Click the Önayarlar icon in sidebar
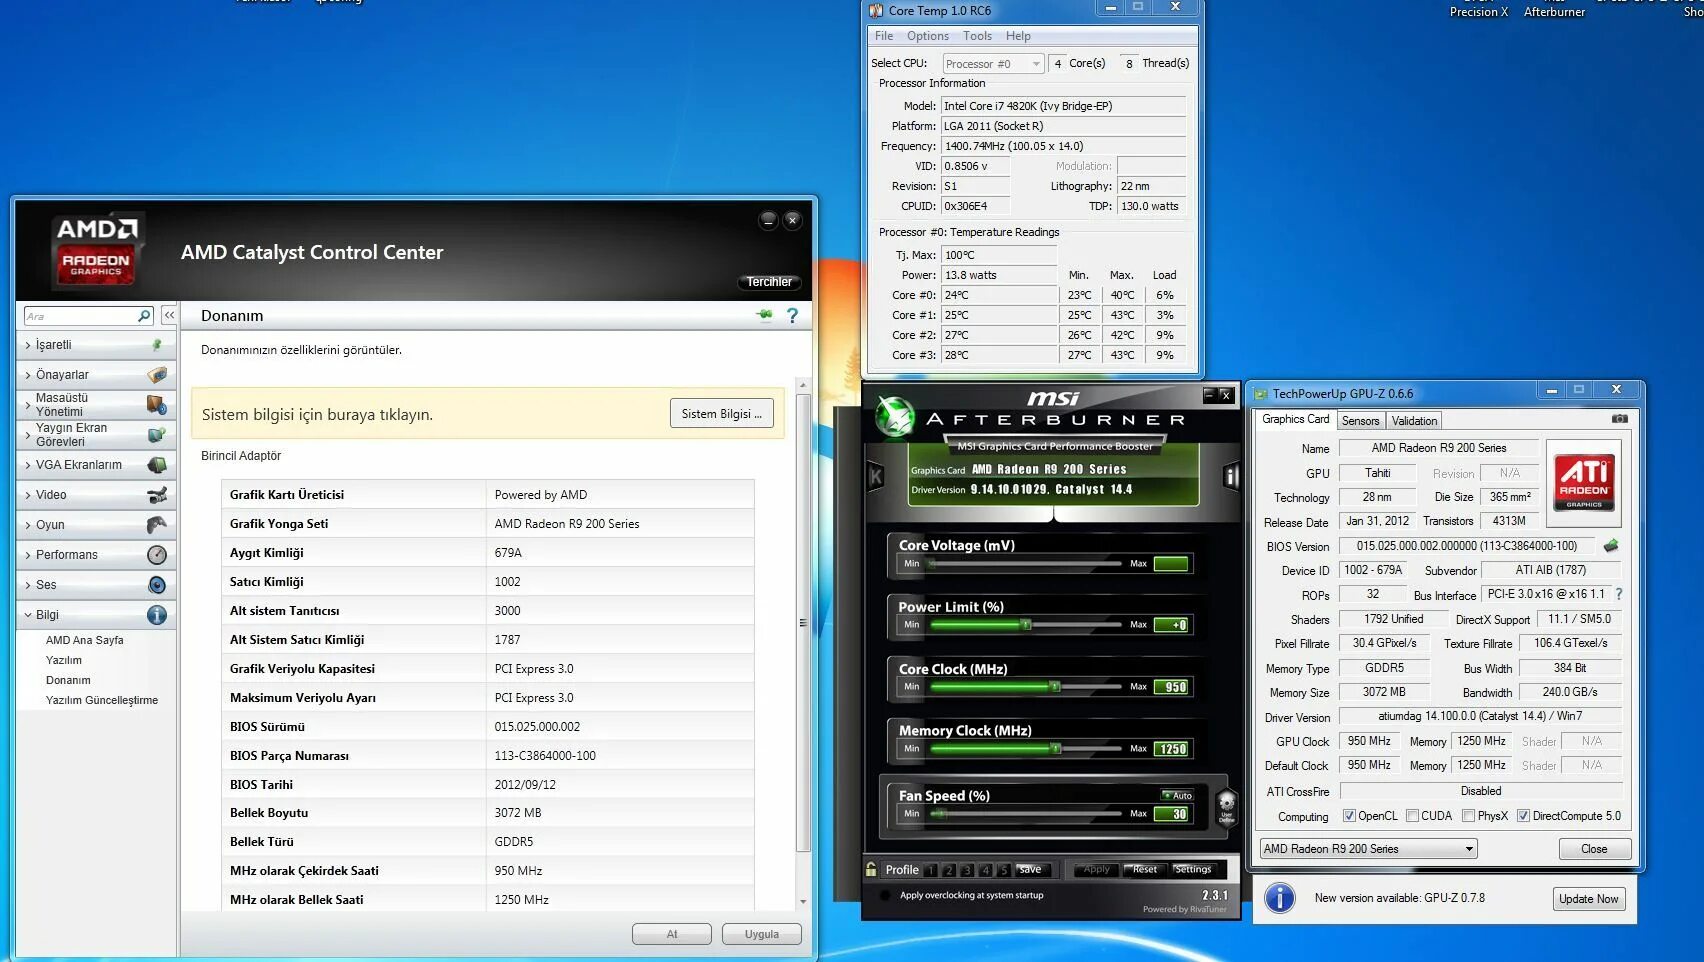The height and width of the screenshot is (962, 1704). tap(157, 375)
